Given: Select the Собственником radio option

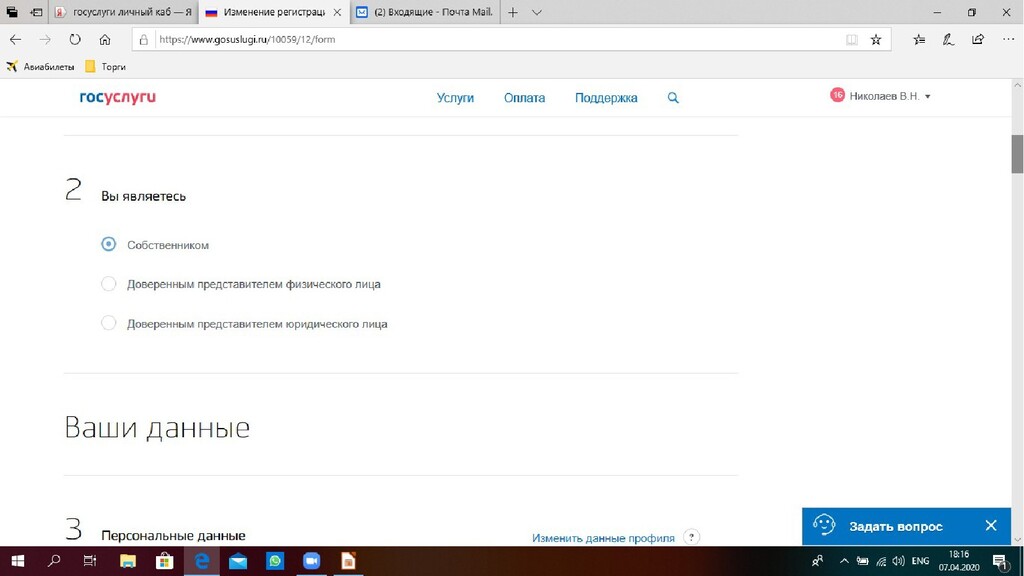Looking at the screenshot, I should click(108, 244).
